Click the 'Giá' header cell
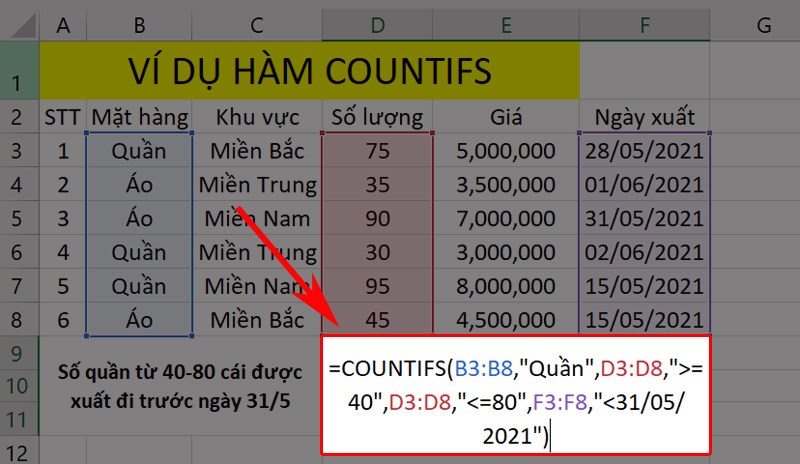800x464 pixels. (506, 117)
